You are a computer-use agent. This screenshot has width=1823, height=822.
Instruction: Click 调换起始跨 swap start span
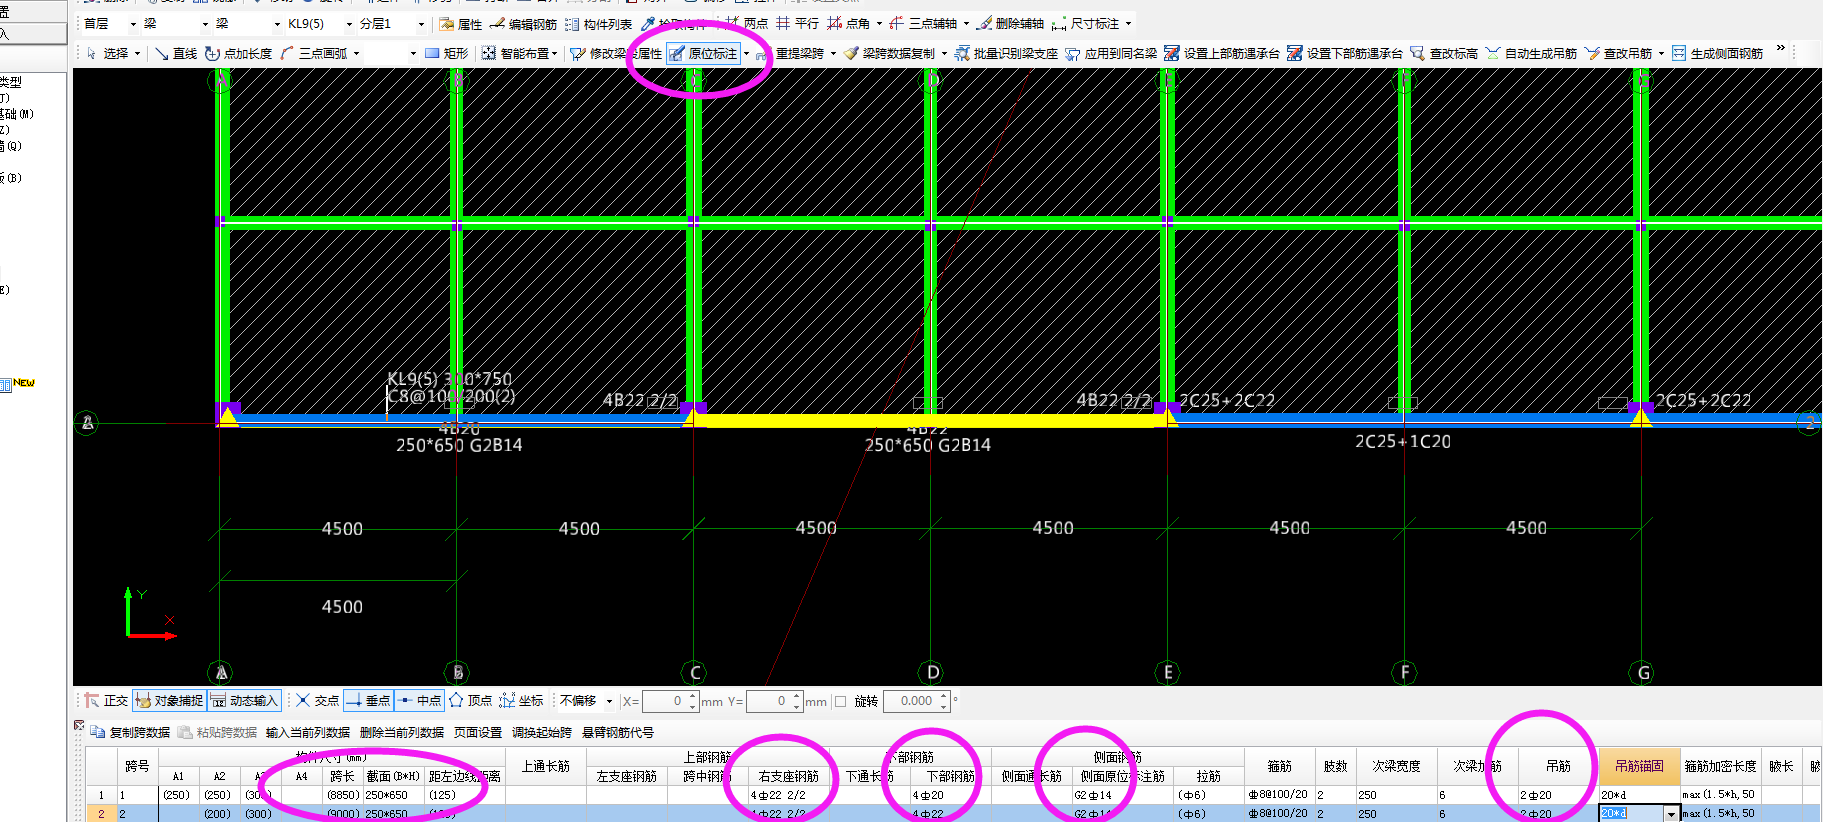click(542, 733)
